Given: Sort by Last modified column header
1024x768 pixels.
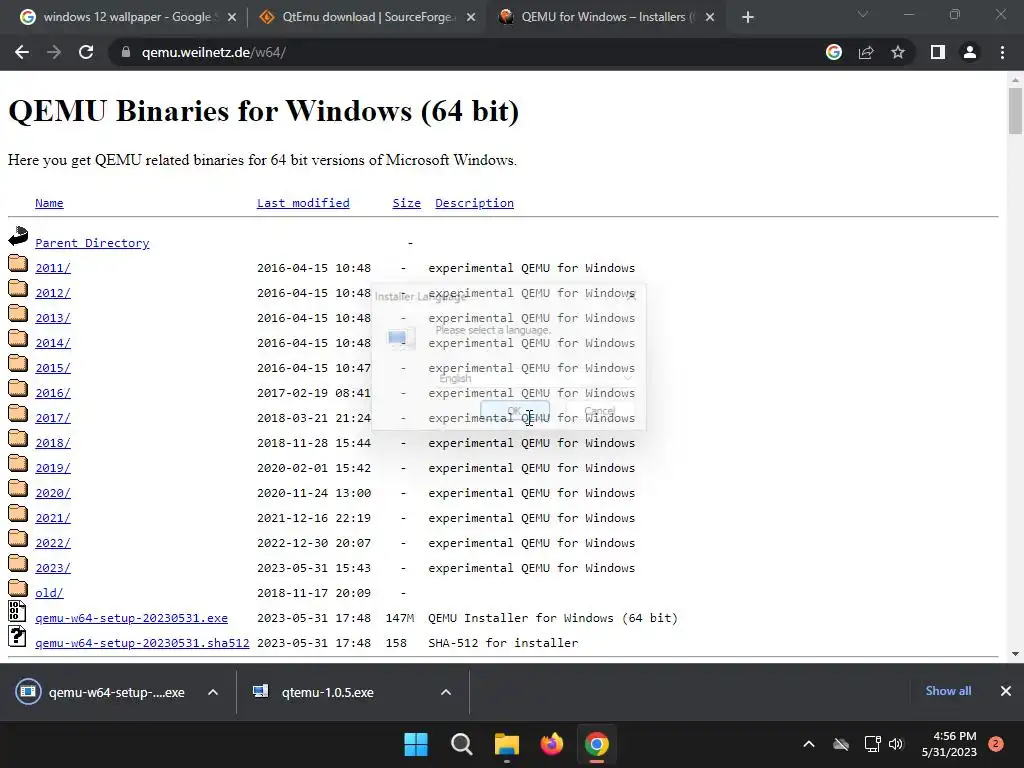Looking at the screenshot, I should 303,203.
